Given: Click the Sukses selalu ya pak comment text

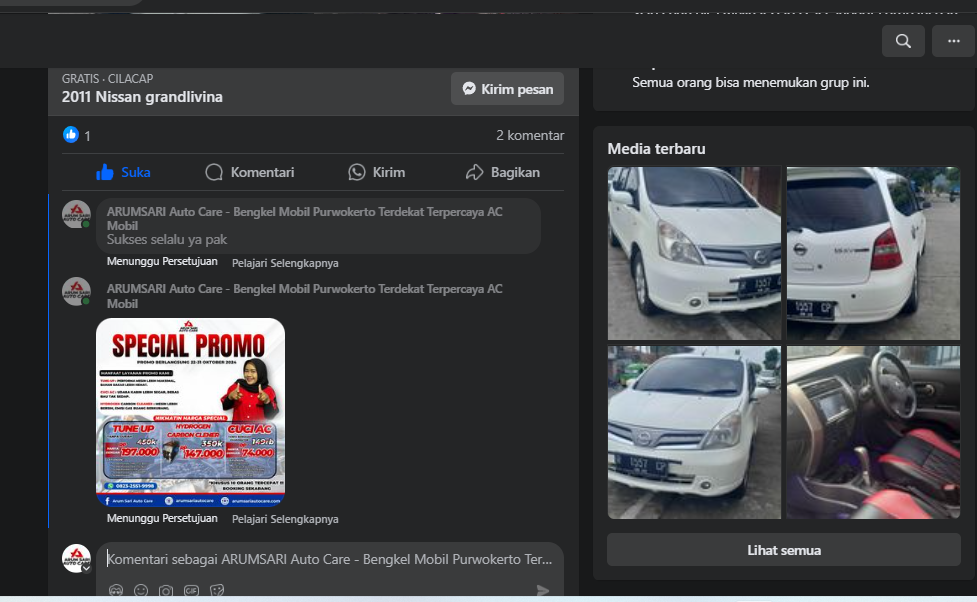Looking at the screenshot, I should click(x=166, y=239).
